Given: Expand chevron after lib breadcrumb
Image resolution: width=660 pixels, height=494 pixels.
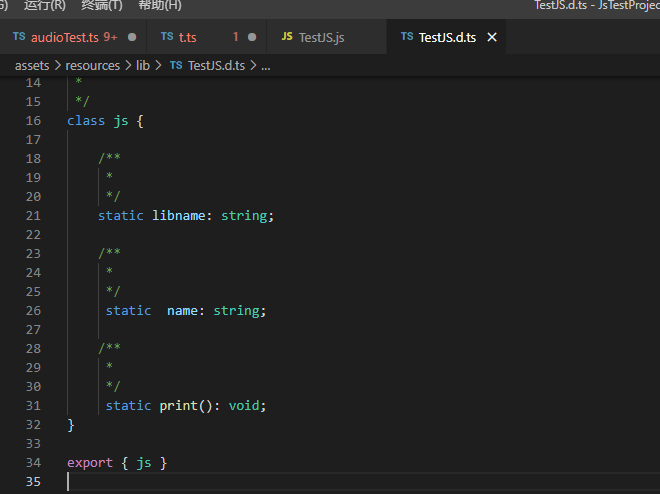Looking at the screenshot, I should tap(158, 66).
